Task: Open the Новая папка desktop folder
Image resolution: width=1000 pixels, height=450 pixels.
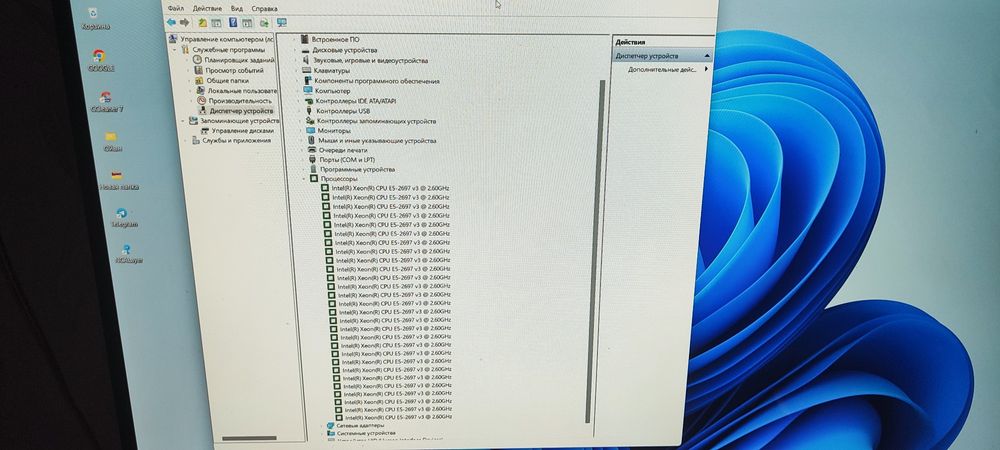Action: coord(117,180)
